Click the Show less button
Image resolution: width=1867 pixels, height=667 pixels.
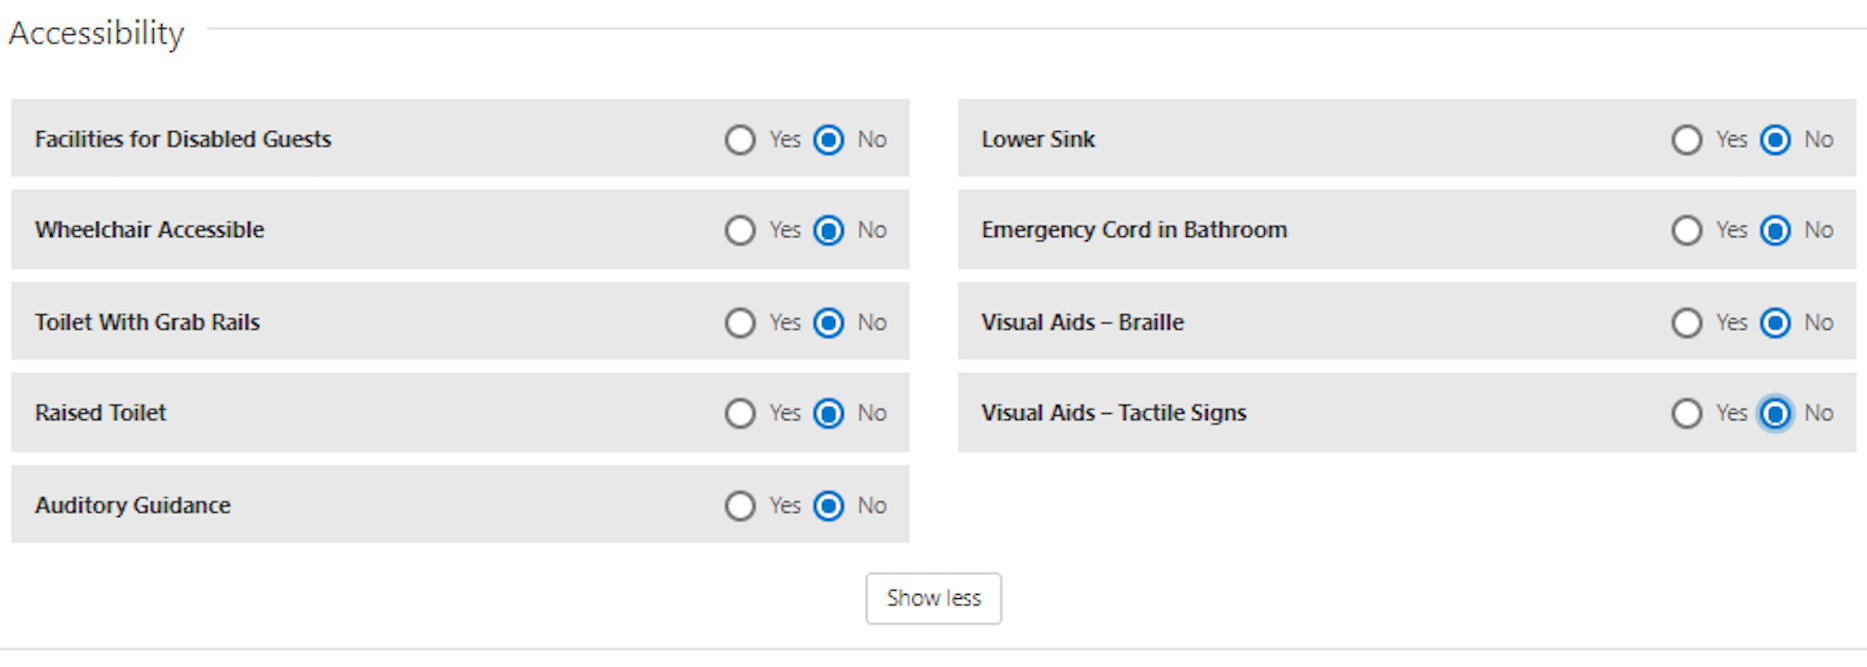point(933,598)
